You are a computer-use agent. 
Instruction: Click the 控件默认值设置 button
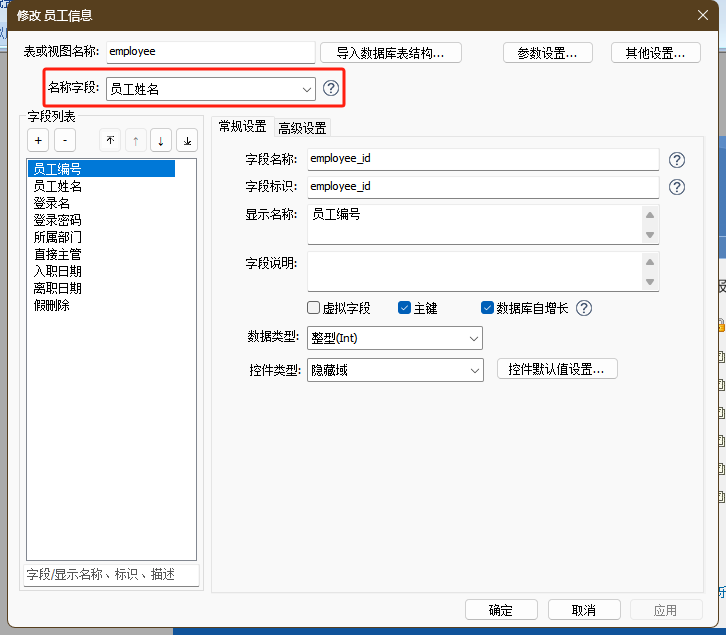click(557, 369)
